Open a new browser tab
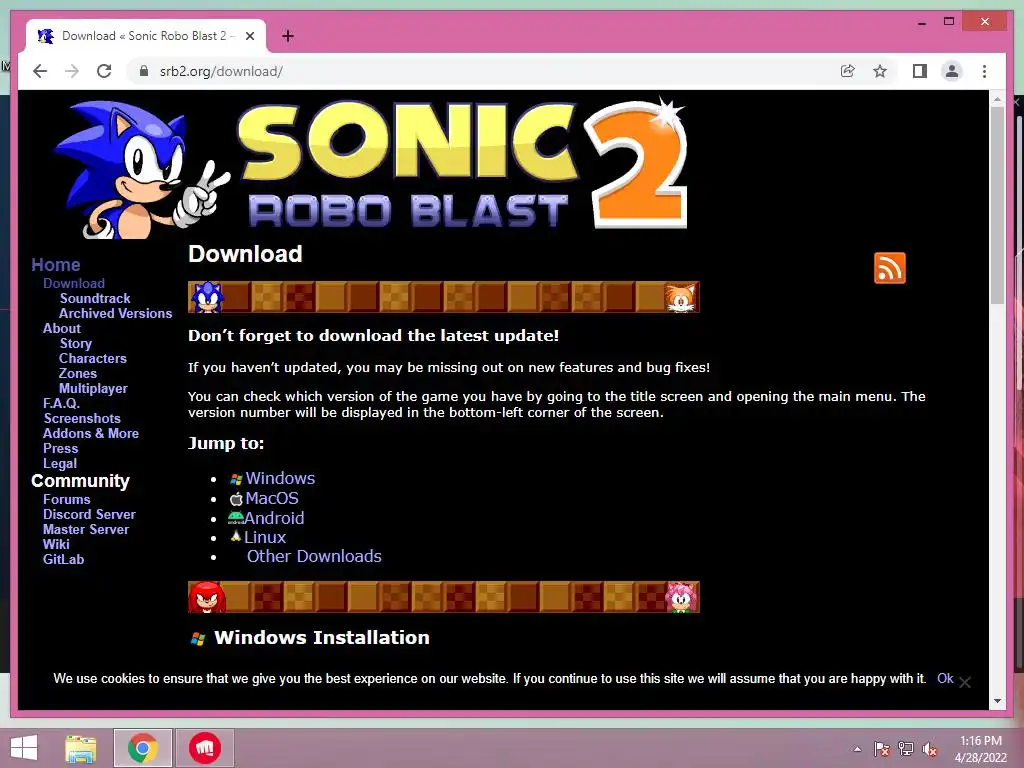The height and width of the screenshot is (768, 1024). pos(287,36)
